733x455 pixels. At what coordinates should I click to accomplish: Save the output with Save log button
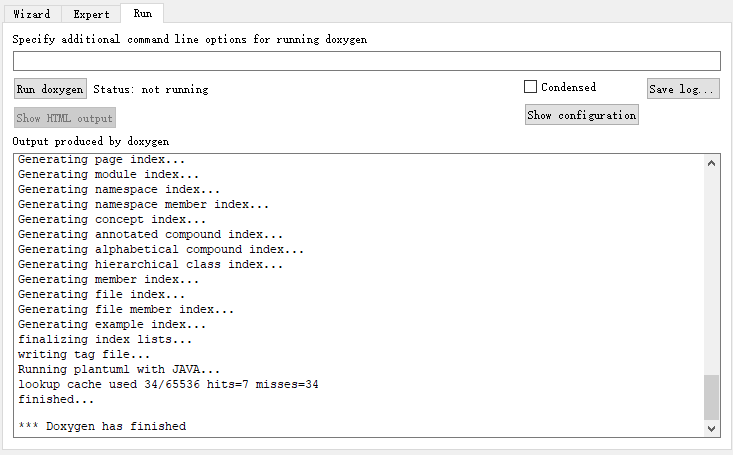pyautogui.click(x=682, y=89)
